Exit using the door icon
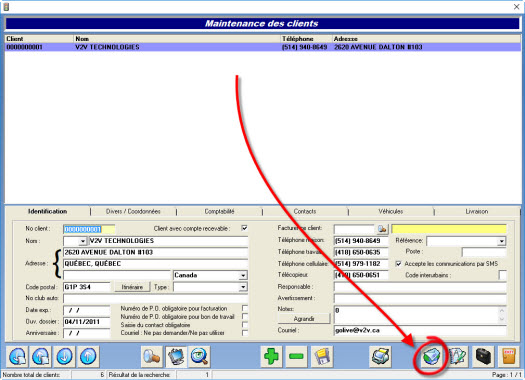525x380 pixels. tap(509, 356)
